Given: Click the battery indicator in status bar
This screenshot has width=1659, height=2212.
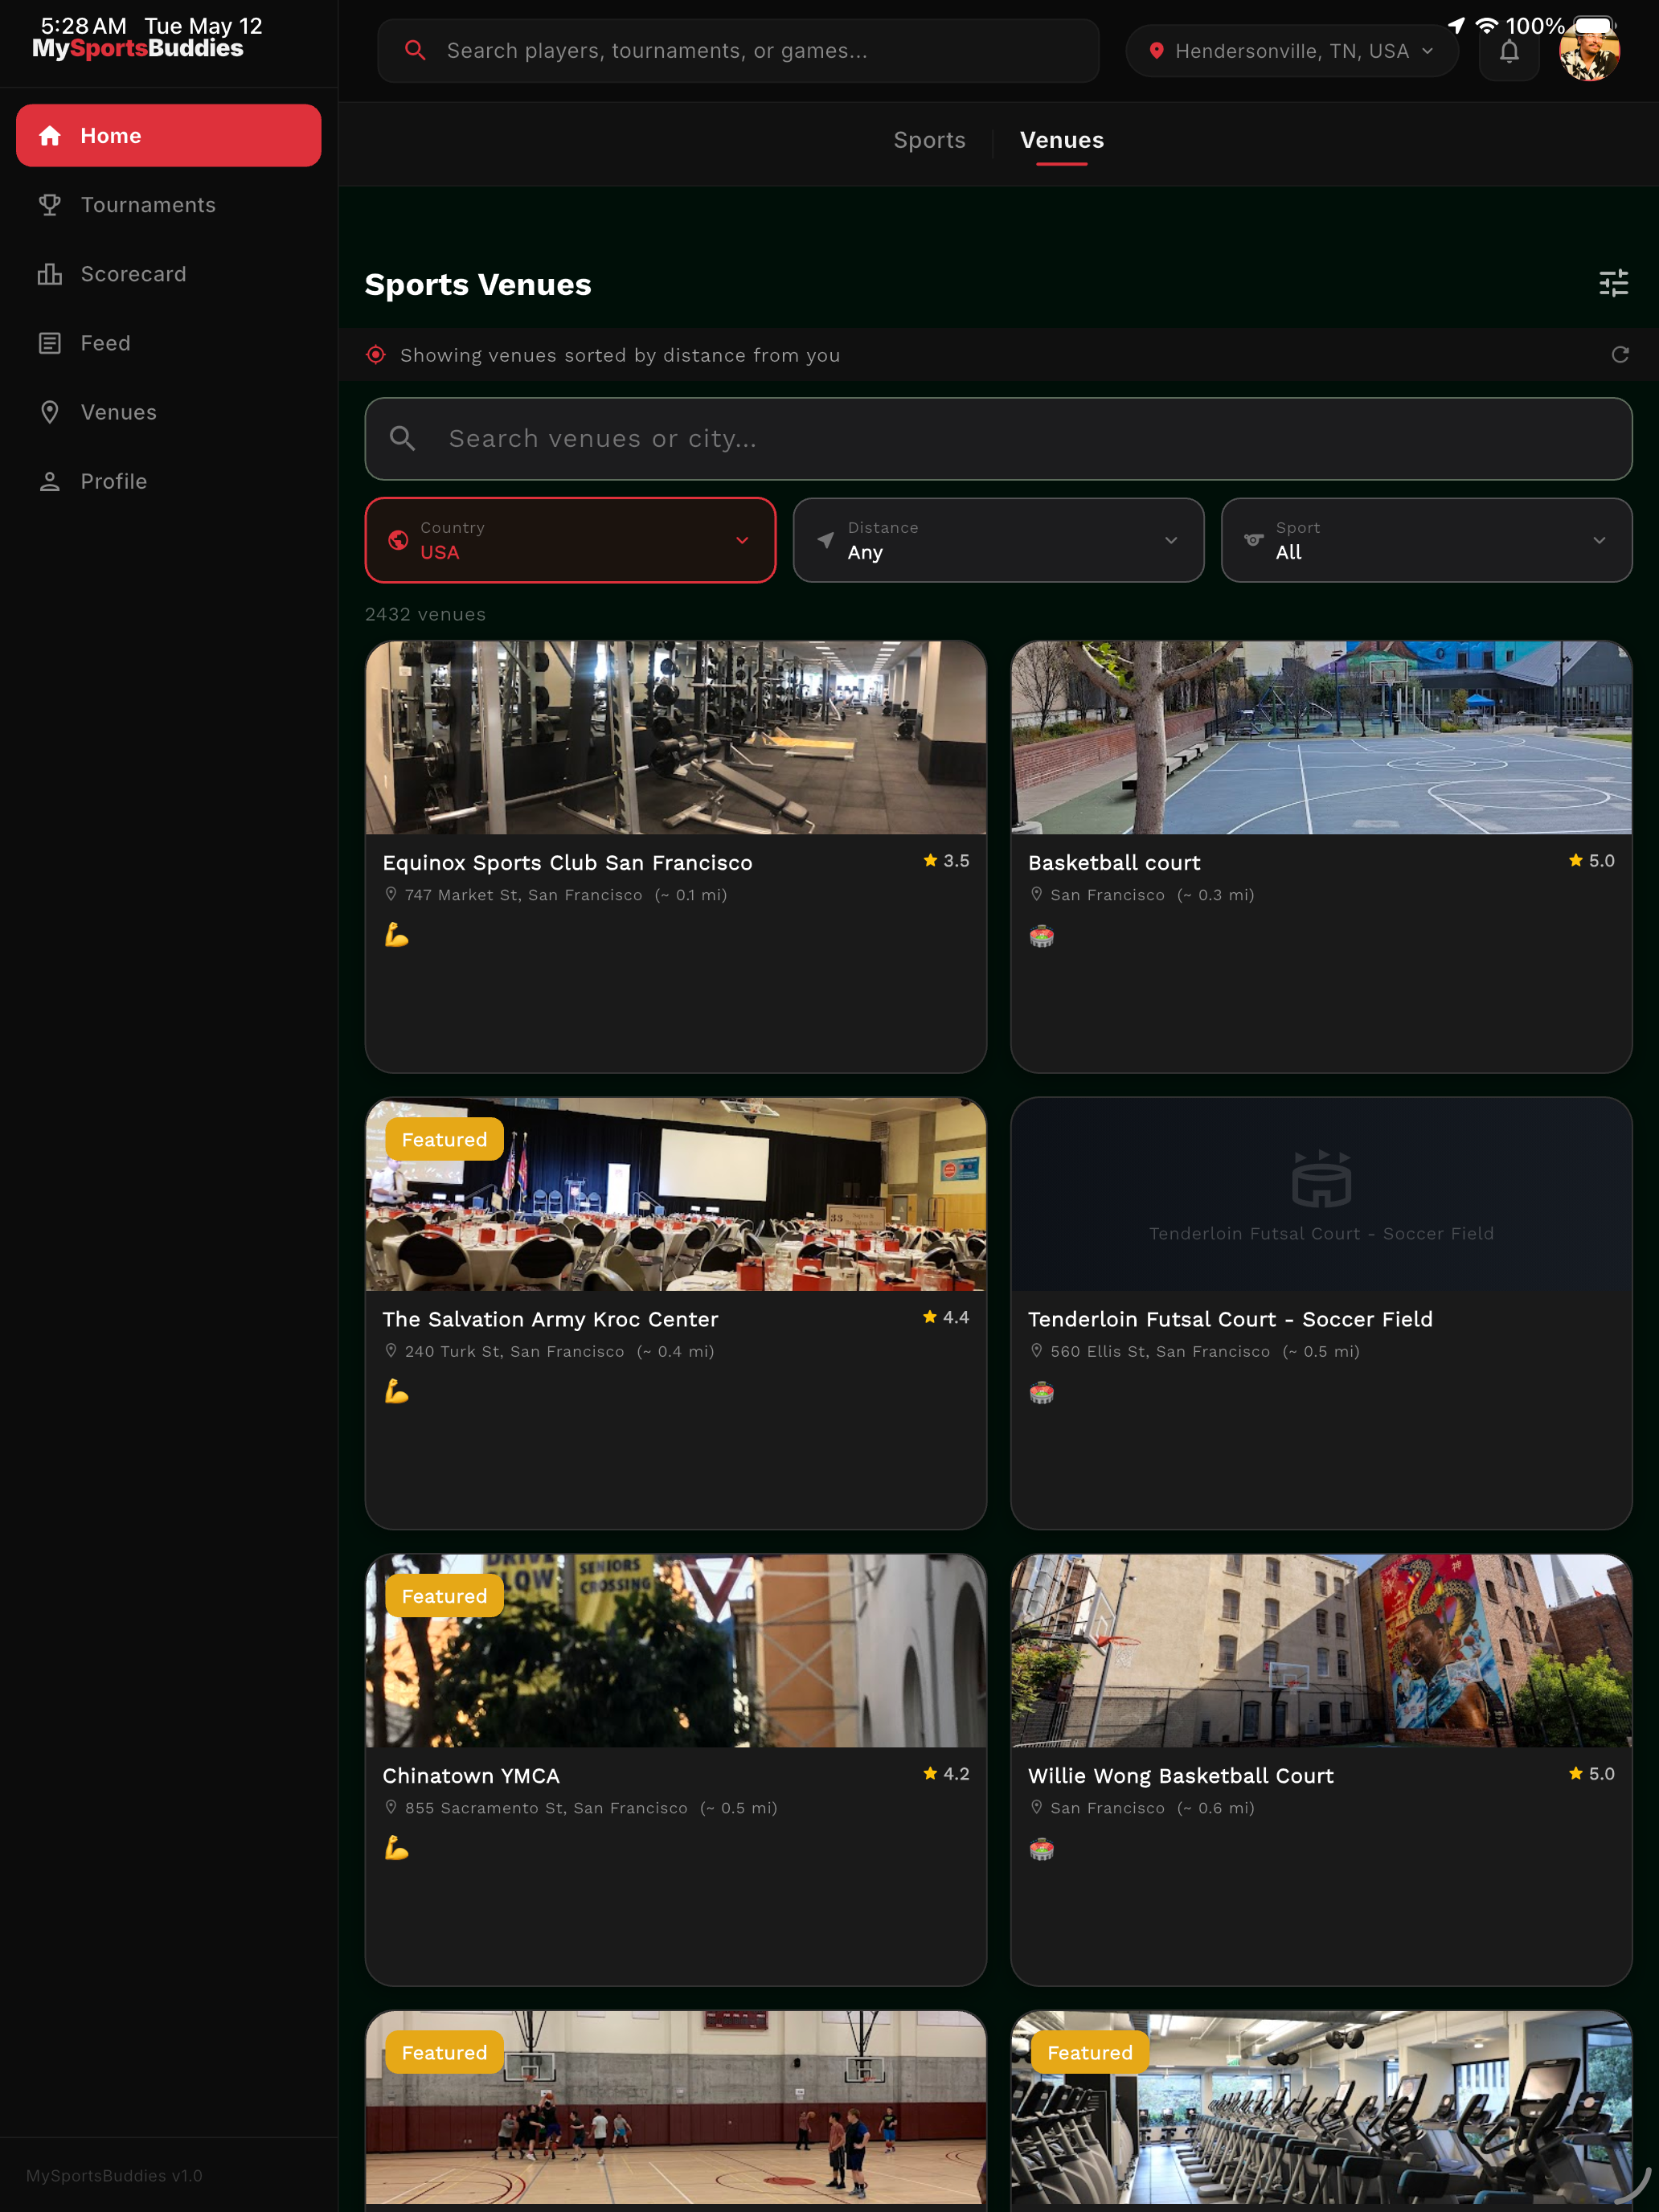Looking at the screenshot, I should (1594, 26).
